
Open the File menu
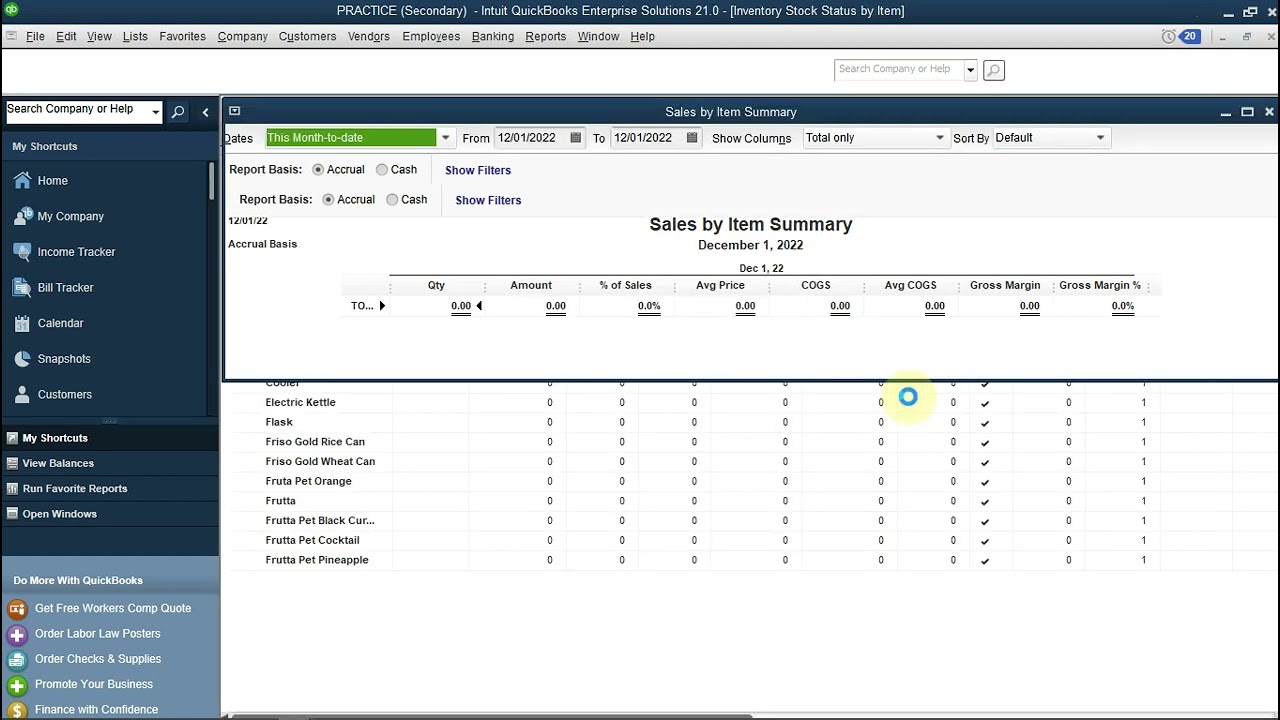(x=35, y=36)
